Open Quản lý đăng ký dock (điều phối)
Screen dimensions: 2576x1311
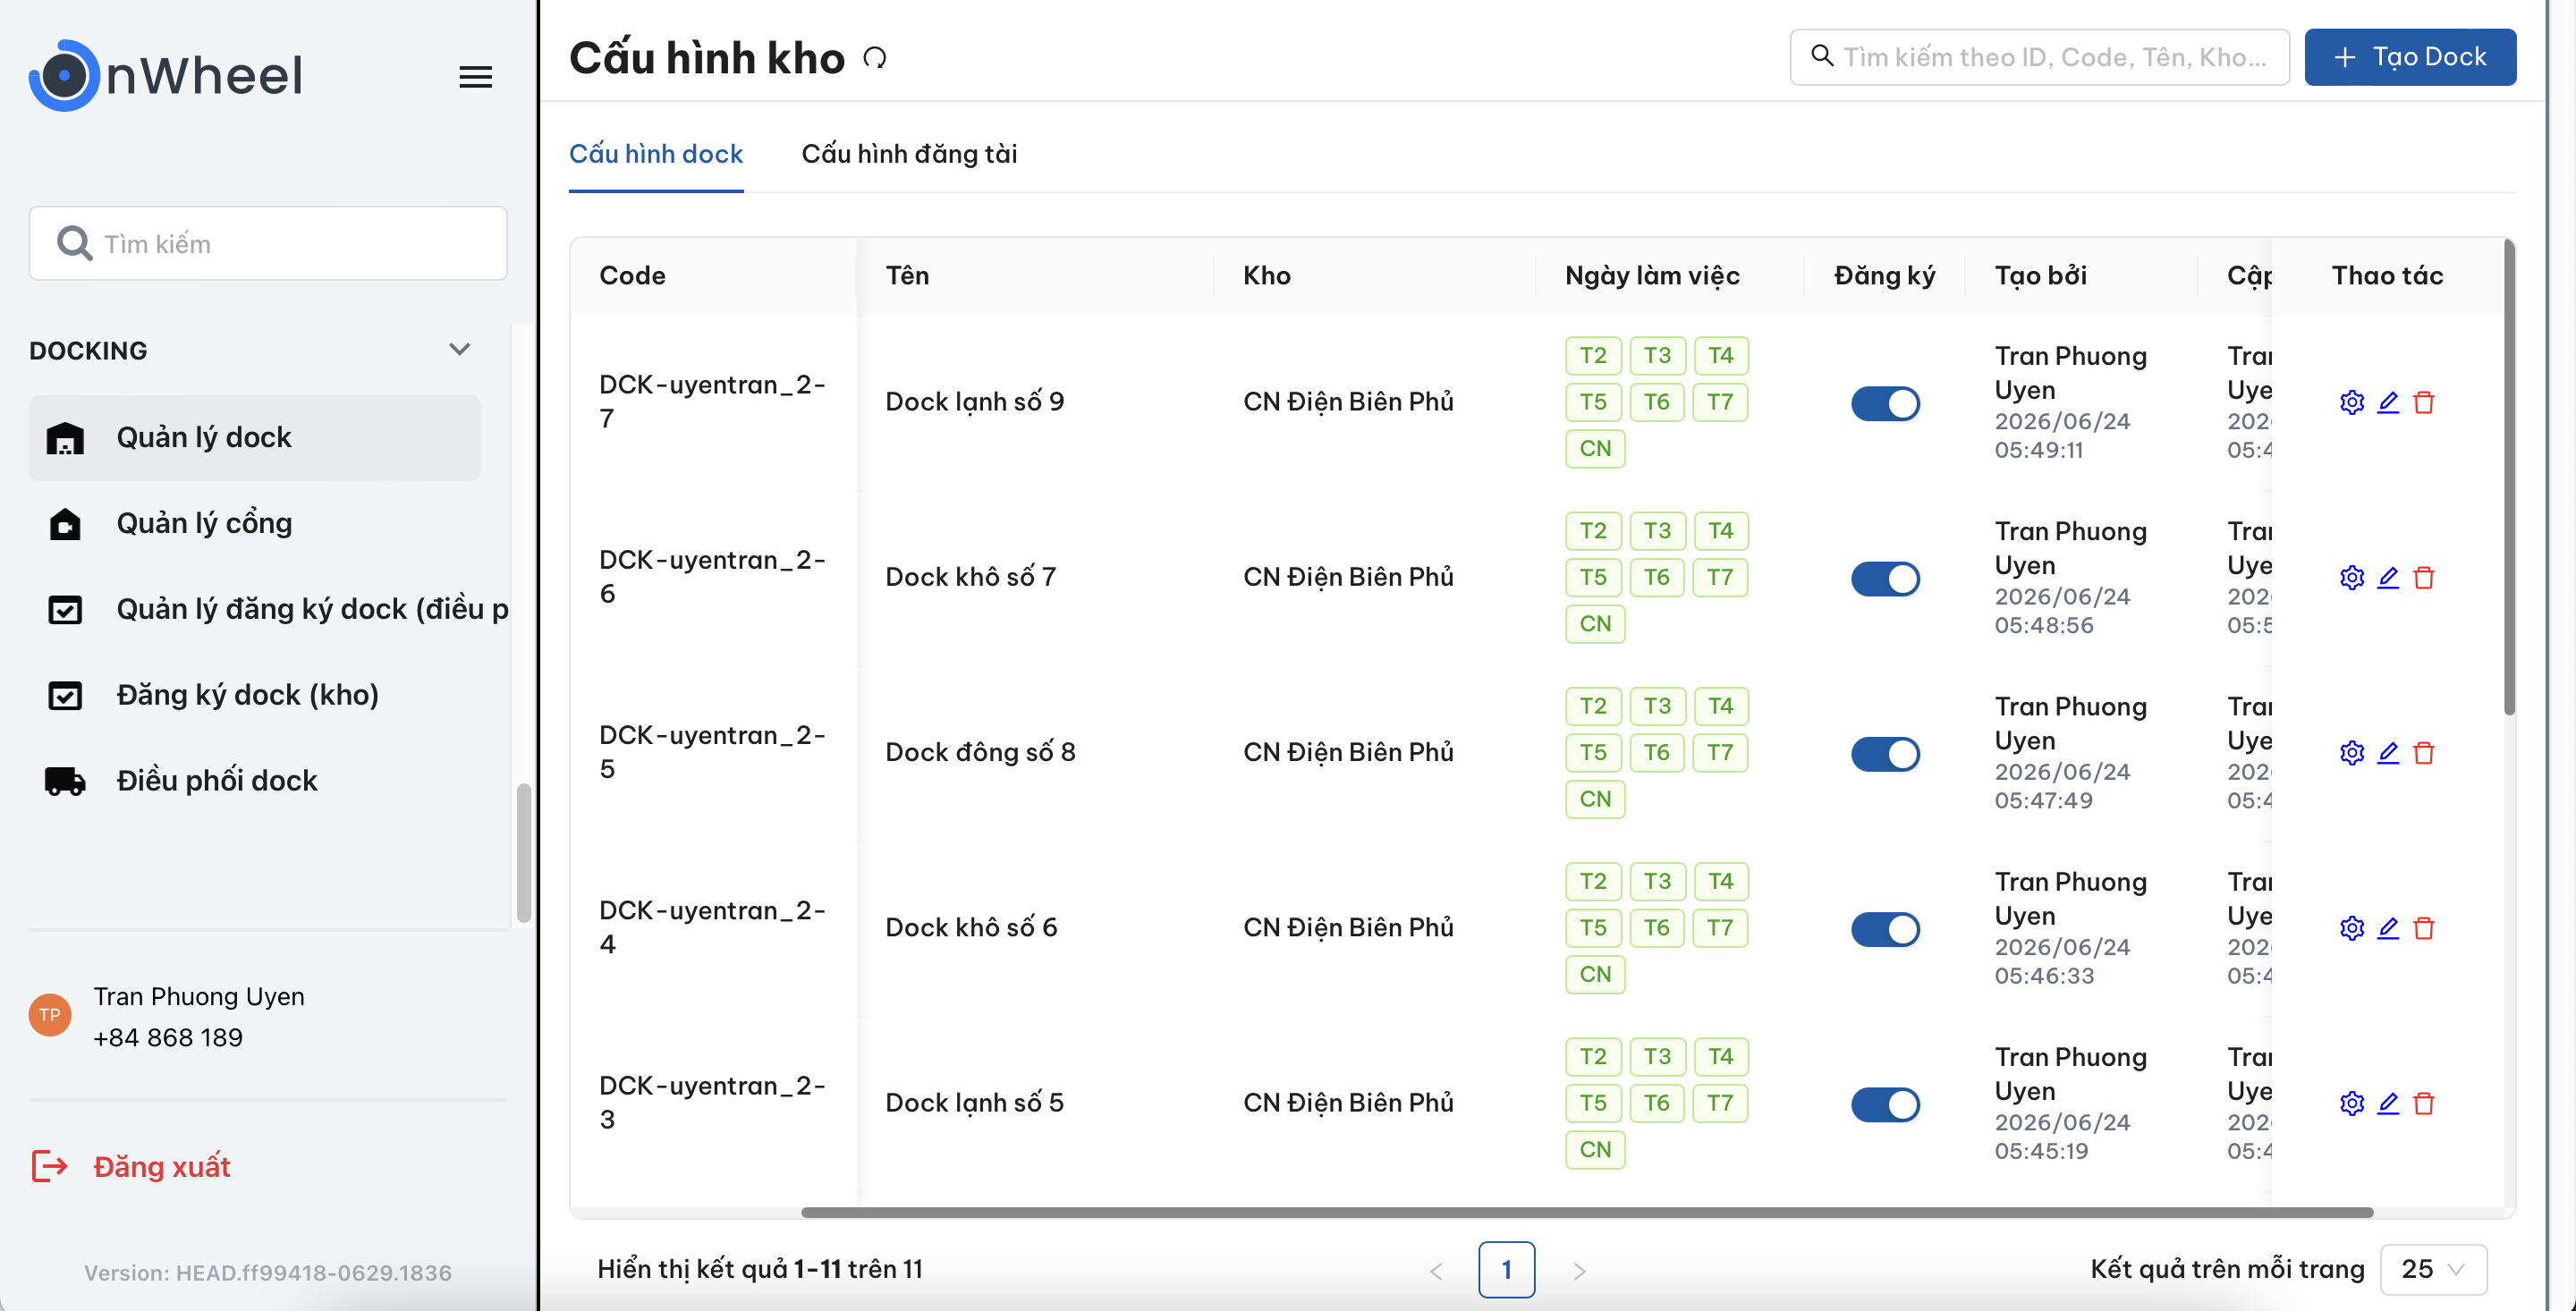tap(269, 609)
